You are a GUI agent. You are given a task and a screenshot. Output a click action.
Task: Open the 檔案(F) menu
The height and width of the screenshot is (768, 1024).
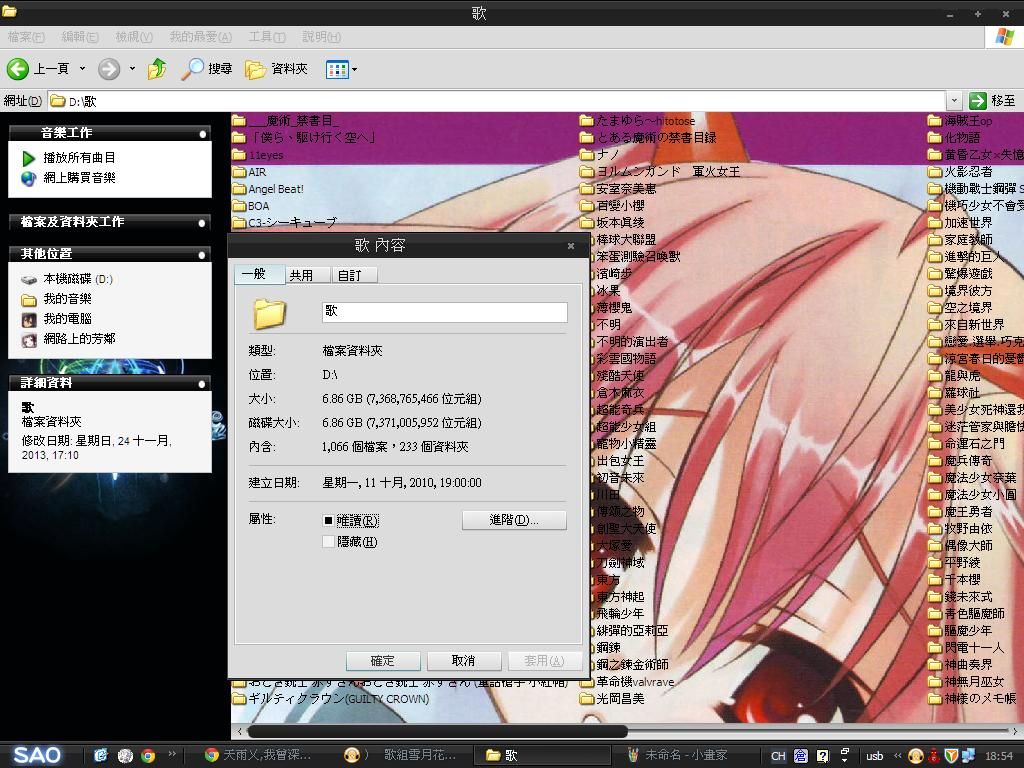(26, 37)
